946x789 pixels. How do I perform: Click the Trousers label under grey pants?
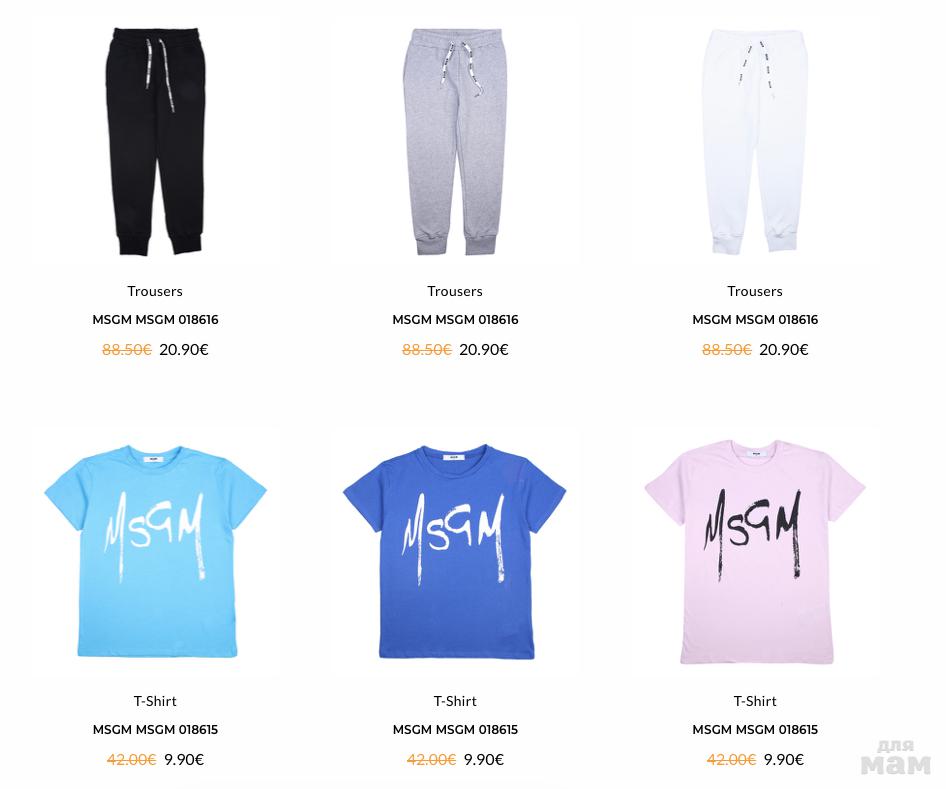[455, 291]
